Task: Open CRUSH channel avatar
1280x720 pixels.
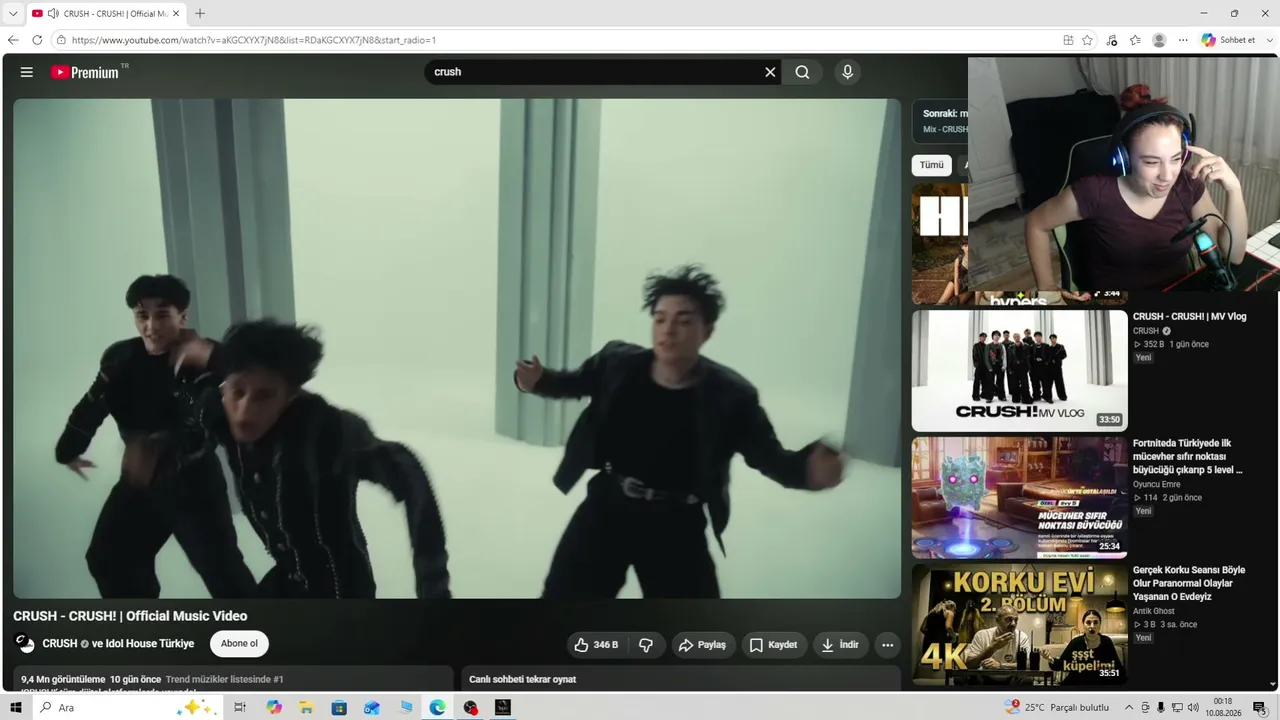Action: [x=25, y=644]
